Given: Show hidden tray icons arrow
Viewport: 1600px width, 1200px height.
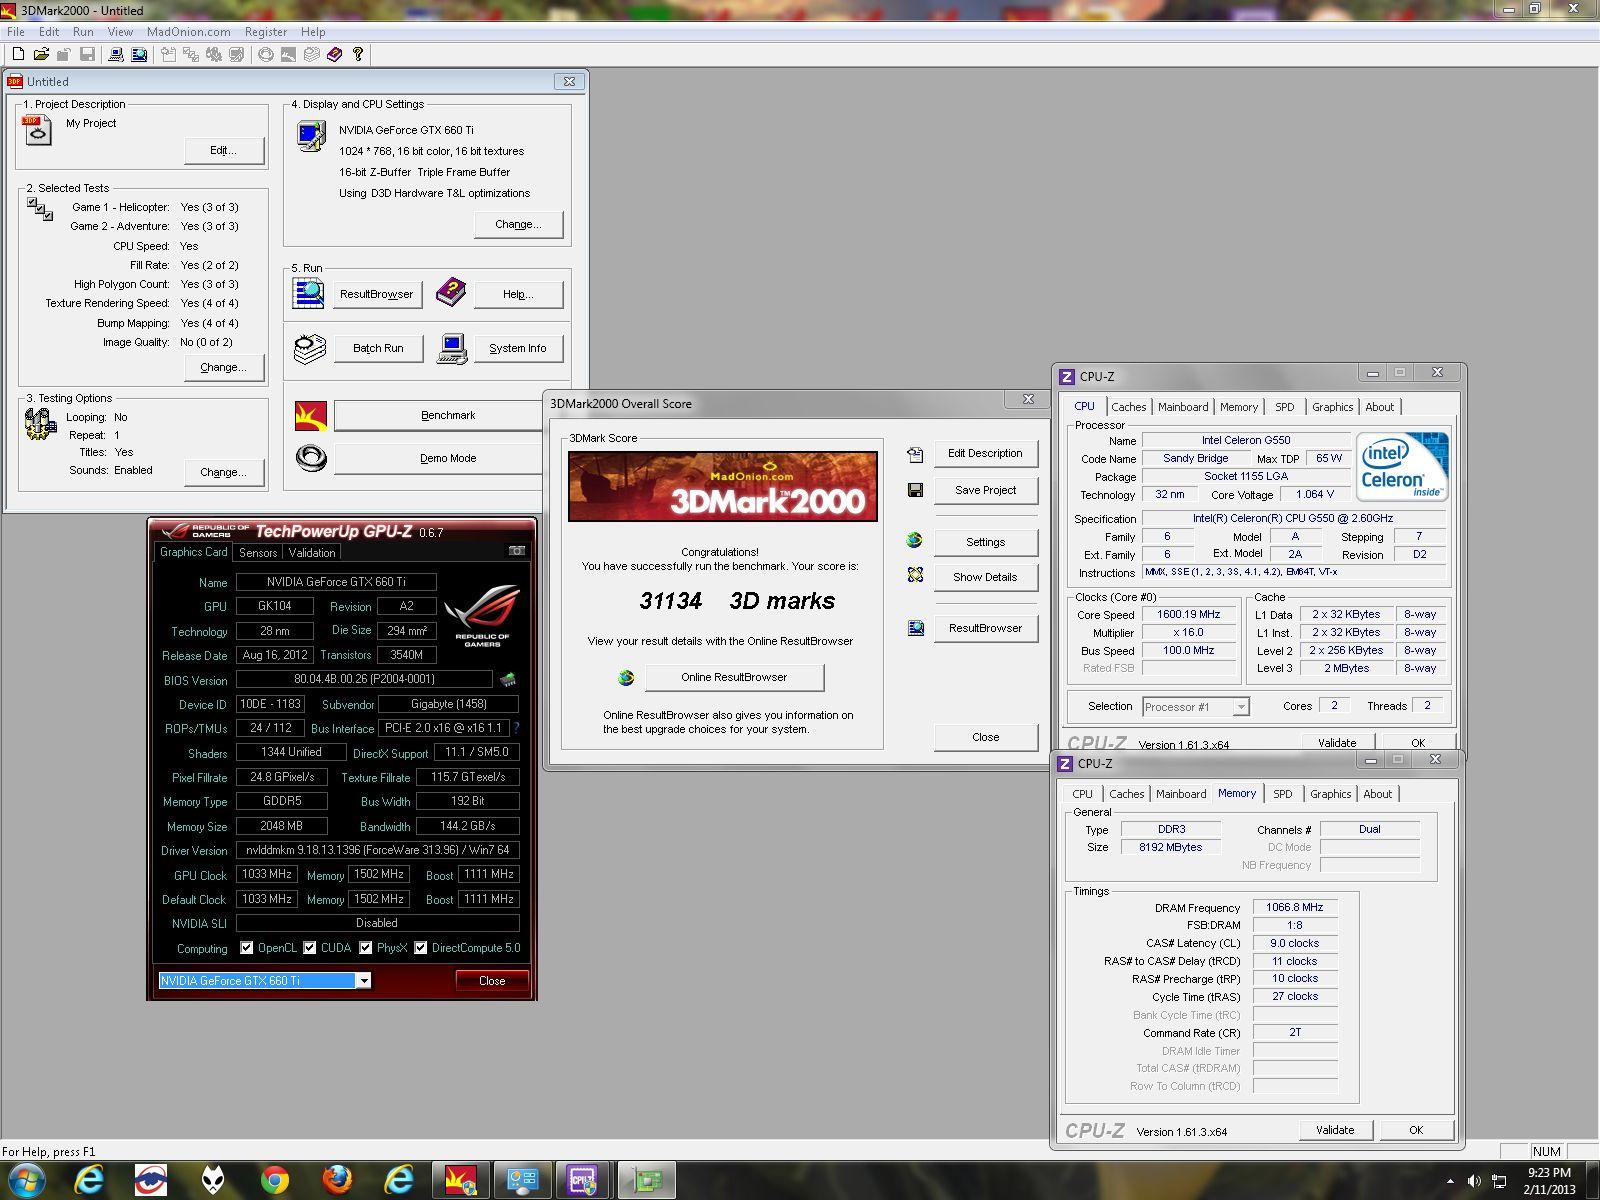Looking at the screenshot, I should click(x=1451, y=1181).
